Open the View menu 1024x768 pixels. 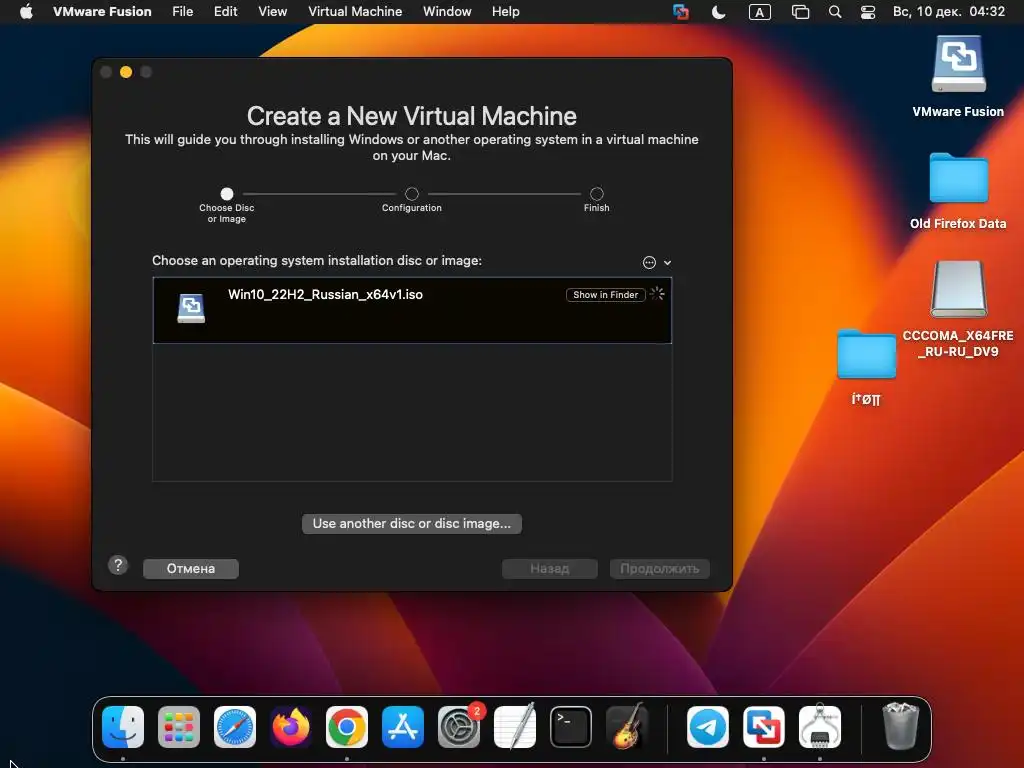coord(272,11)
